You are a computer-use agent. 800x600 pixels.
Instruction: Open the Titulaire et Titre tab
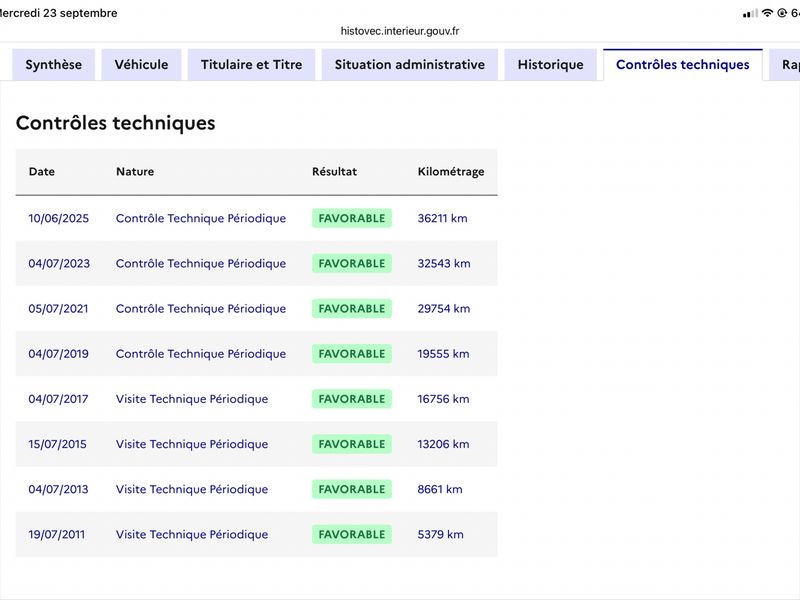(x=252, y=65)
